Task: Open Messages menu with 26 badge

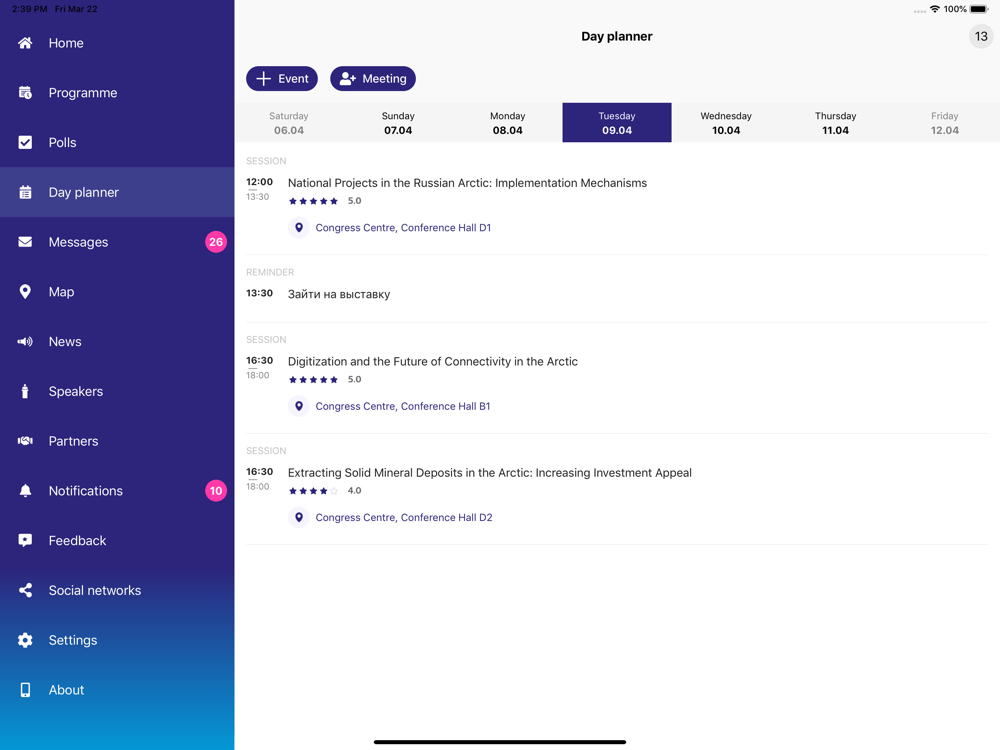Action: pyautogui.click(x=117, y=242)
